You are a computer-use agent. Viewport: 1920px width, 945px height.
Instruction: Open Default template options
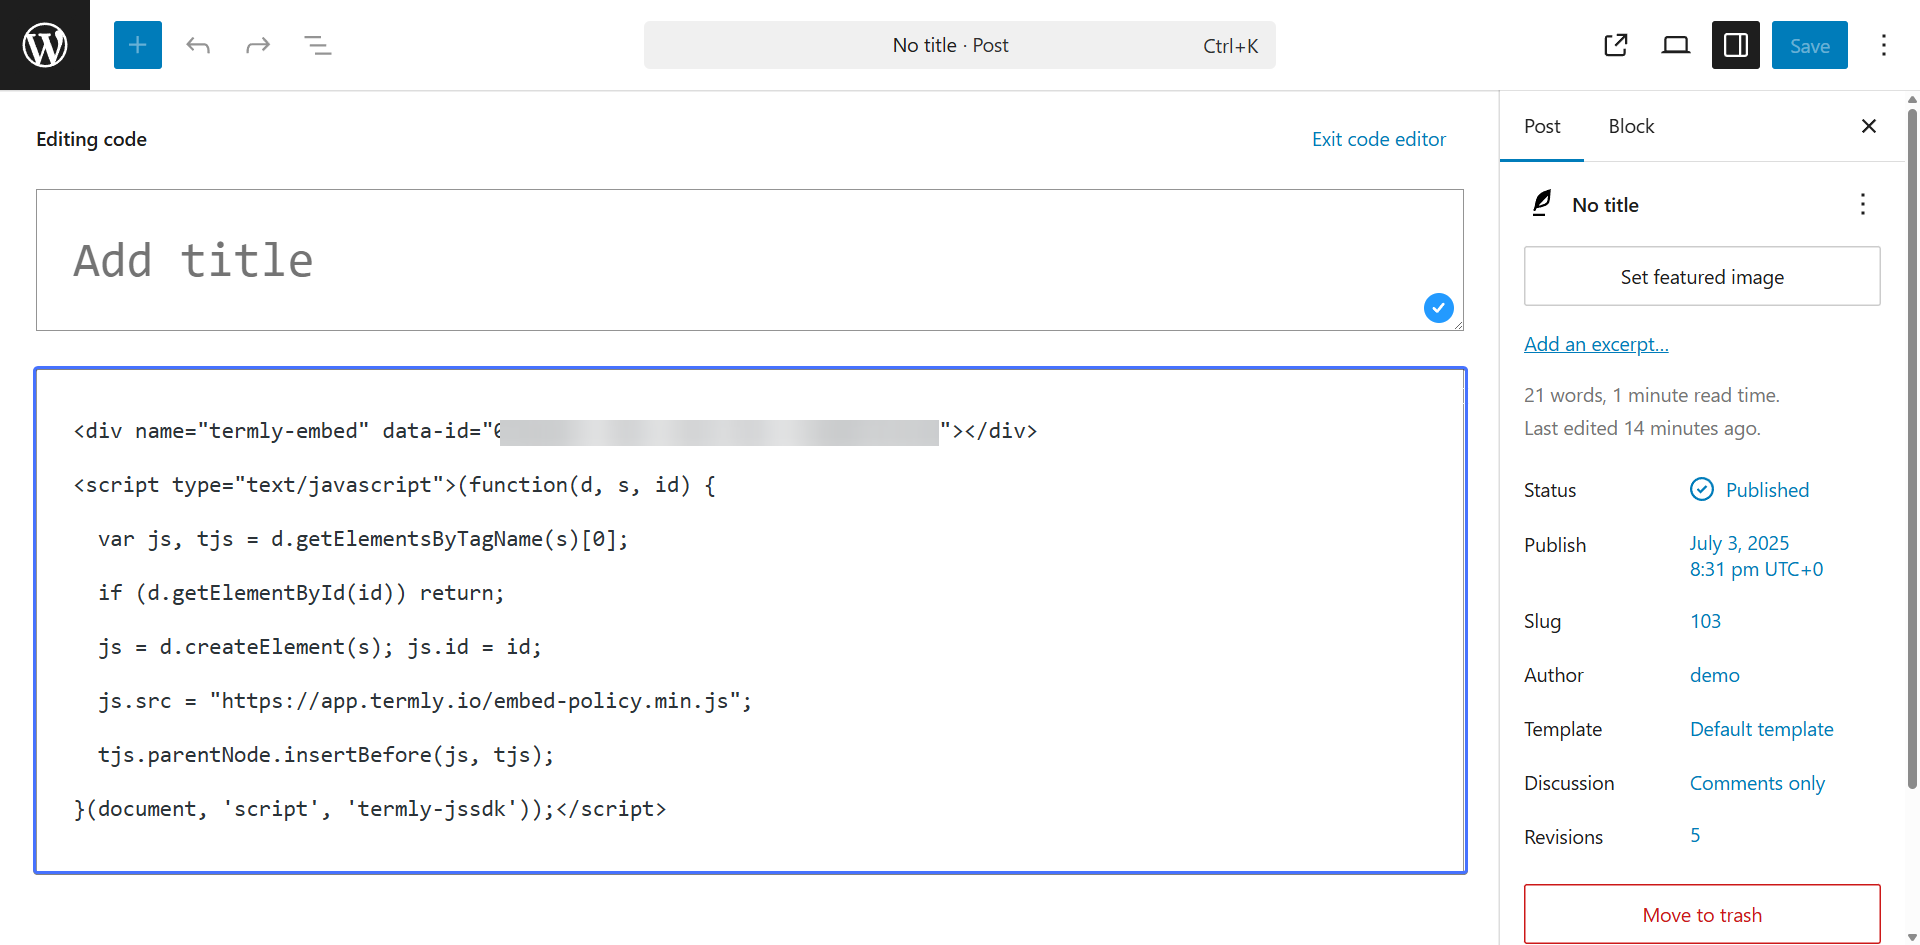click(x=1761, y=729)
